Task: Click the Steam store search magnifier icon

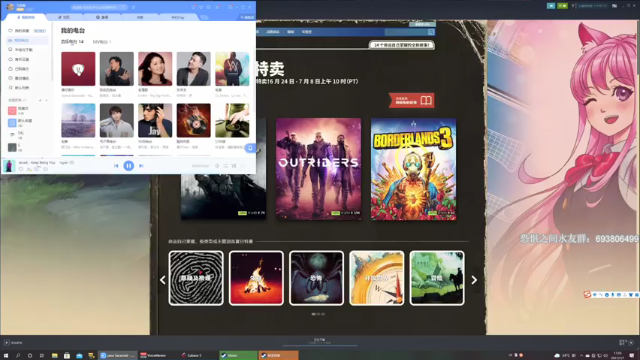Action: [431, 32]
